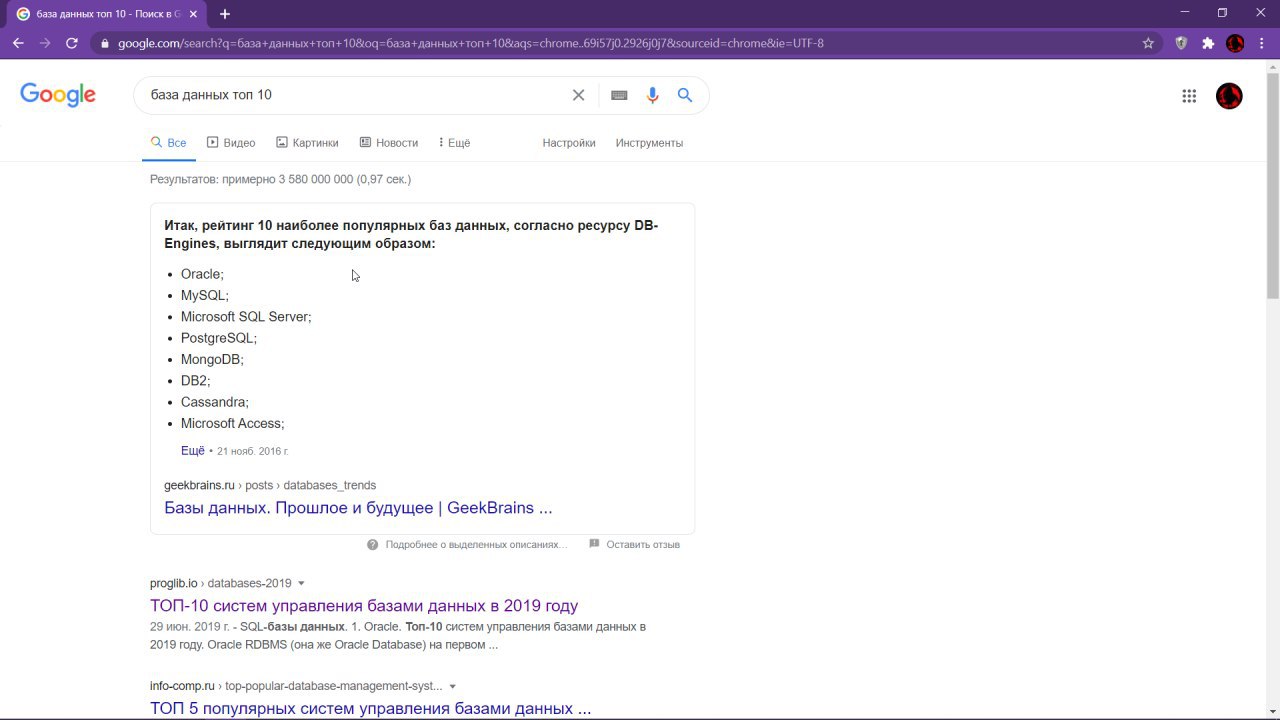1280x720 pixels.
Task: Click the PostgreSQL list item
Action: pyautogui.click(x=219, y=338)
